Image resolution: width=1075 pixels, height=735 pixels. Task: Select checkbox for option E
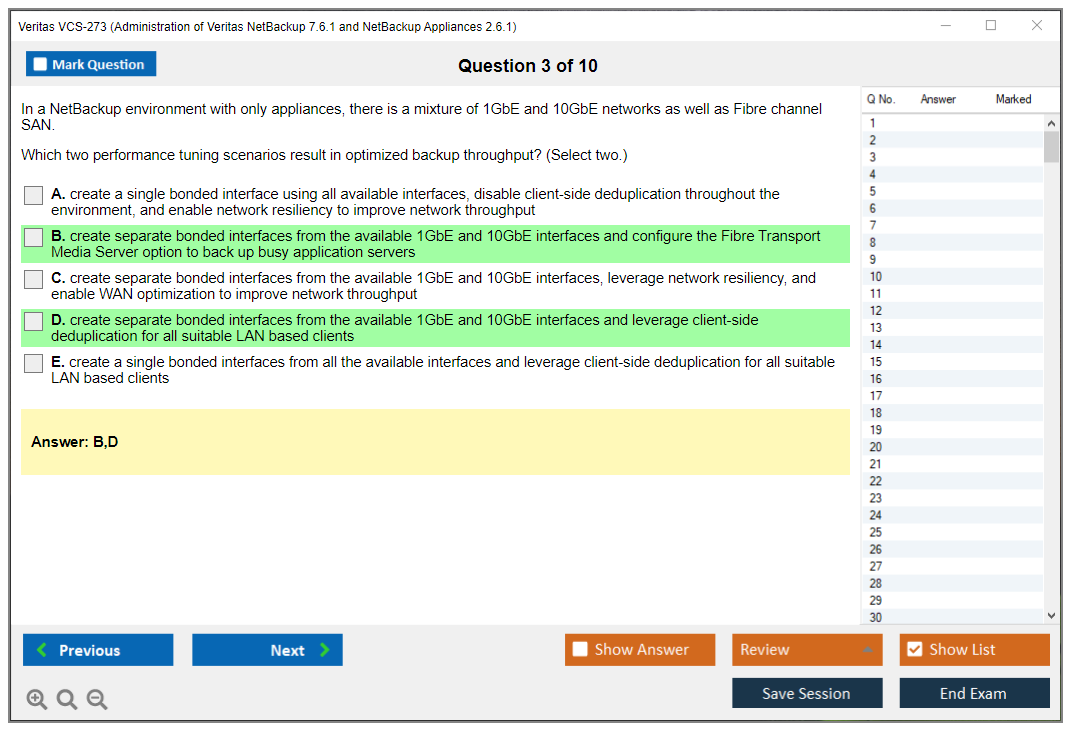34,363
